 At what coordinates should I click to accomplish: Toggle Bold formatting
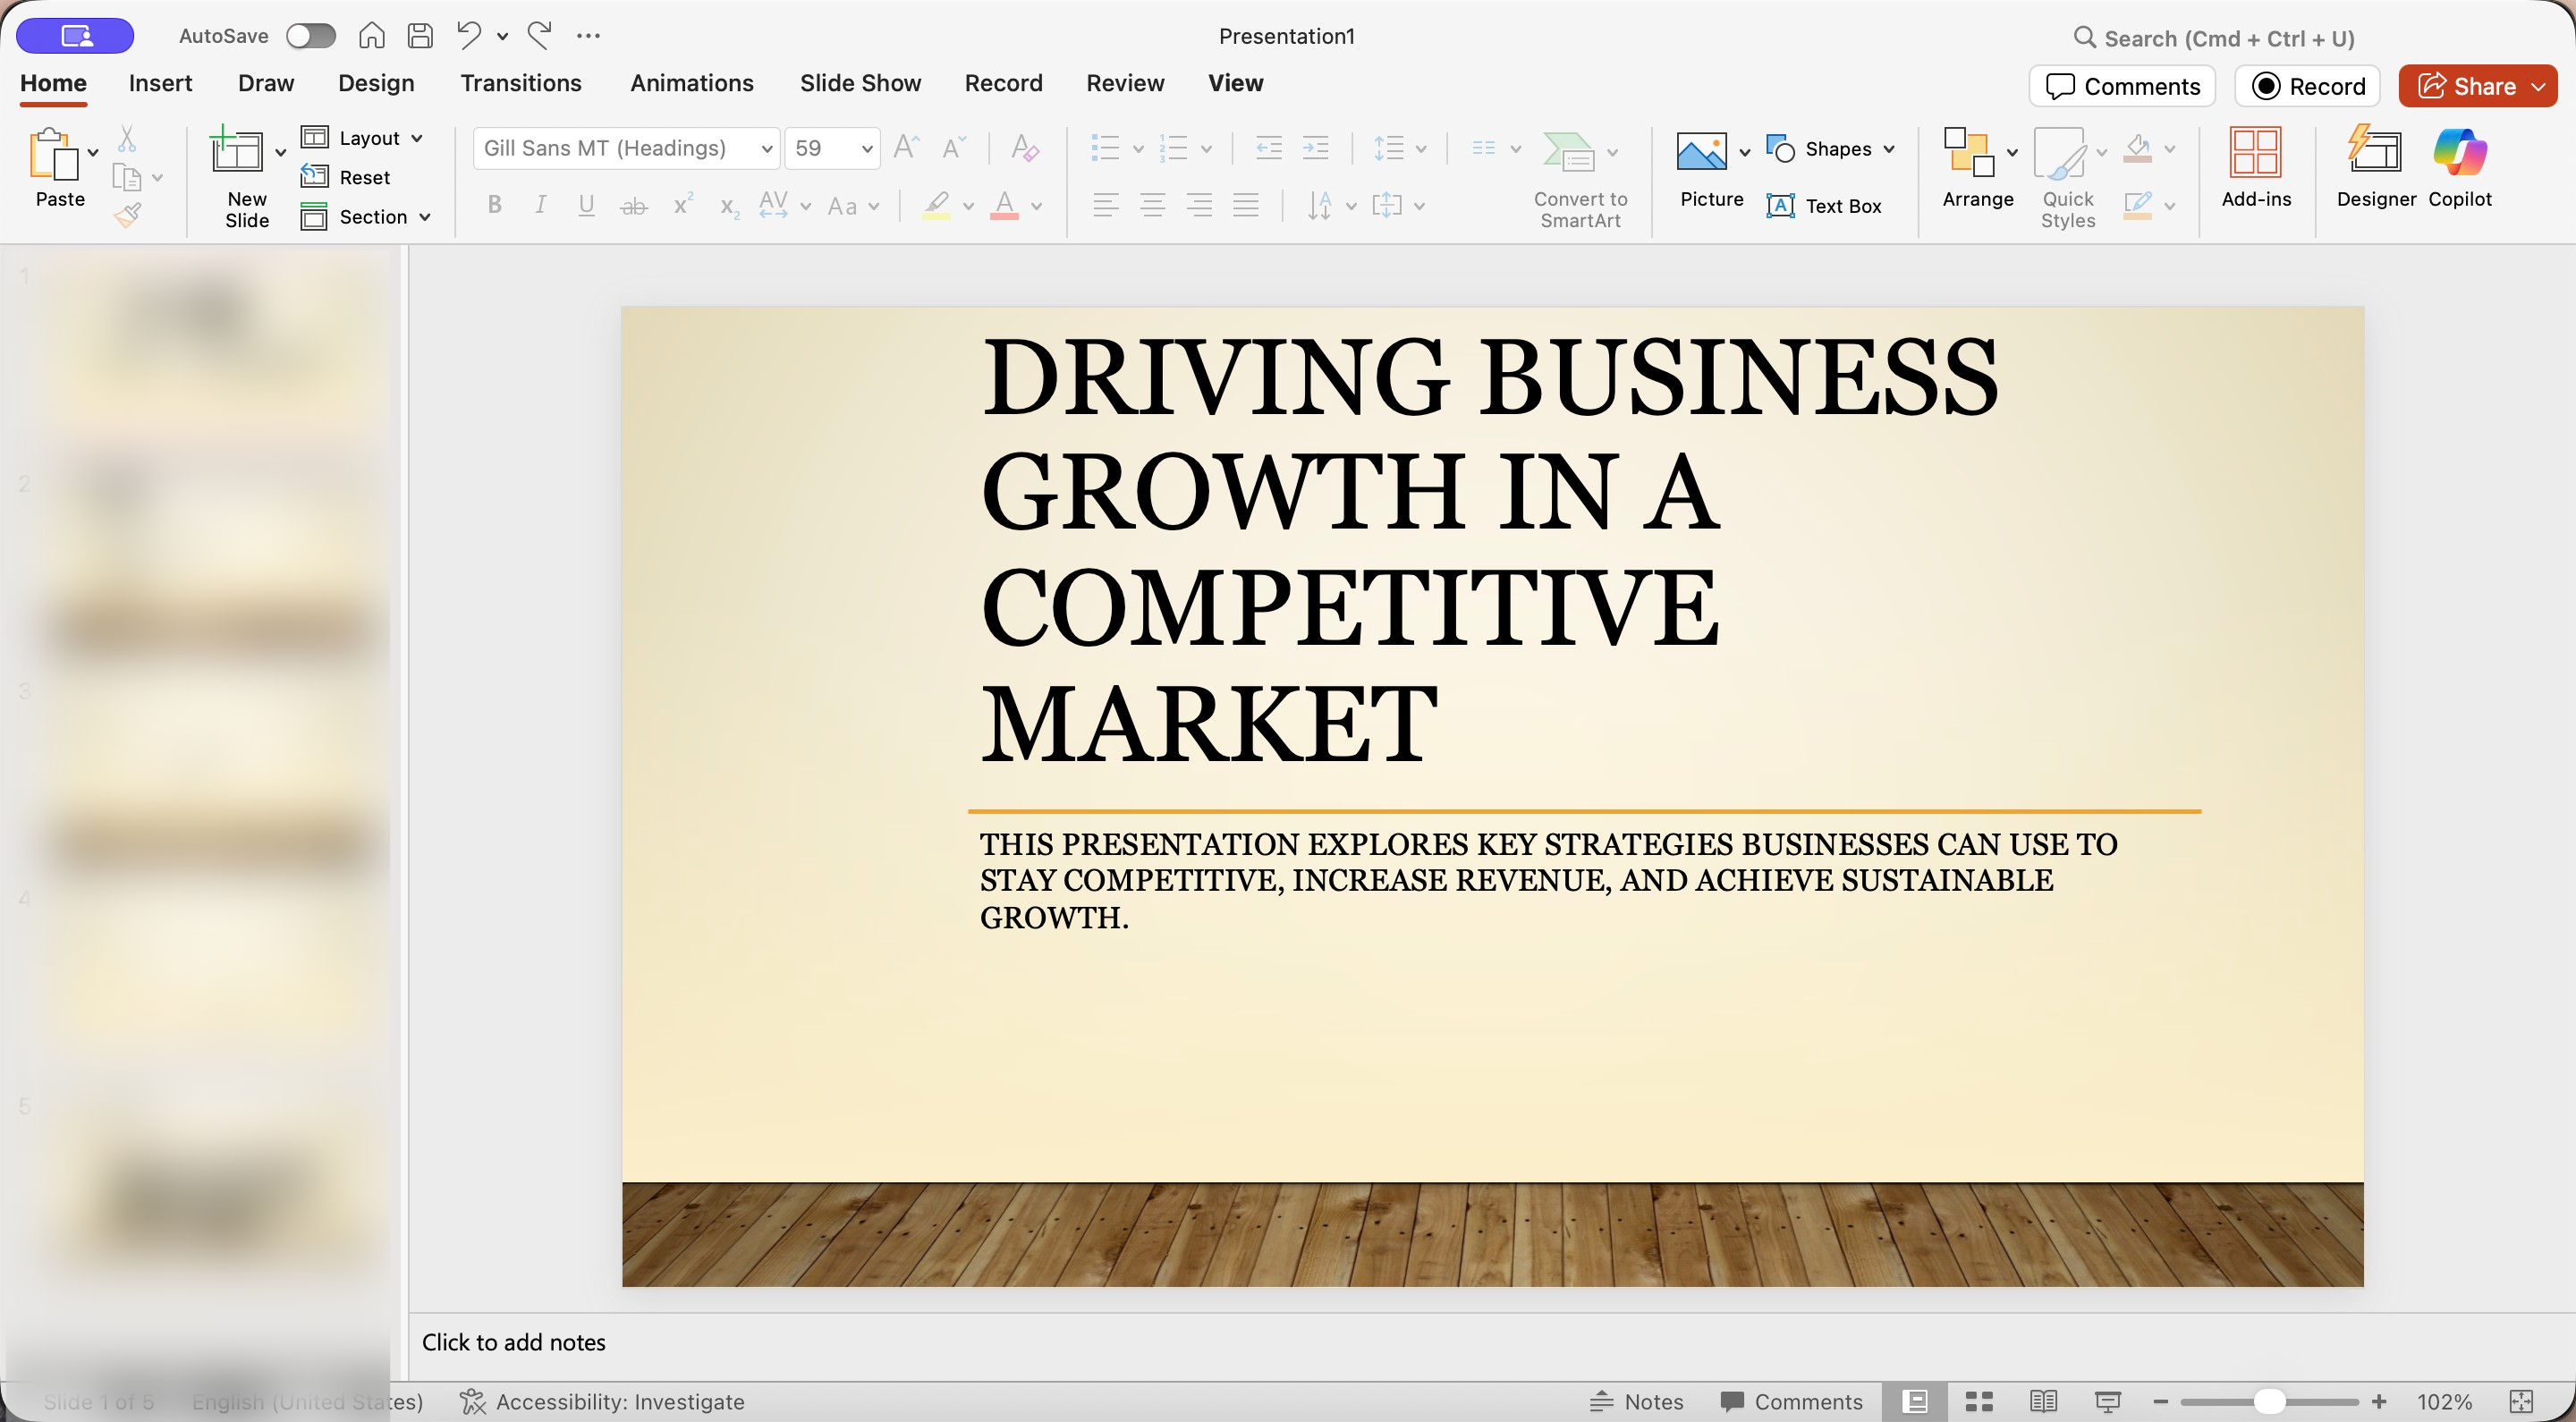[494, 206]
